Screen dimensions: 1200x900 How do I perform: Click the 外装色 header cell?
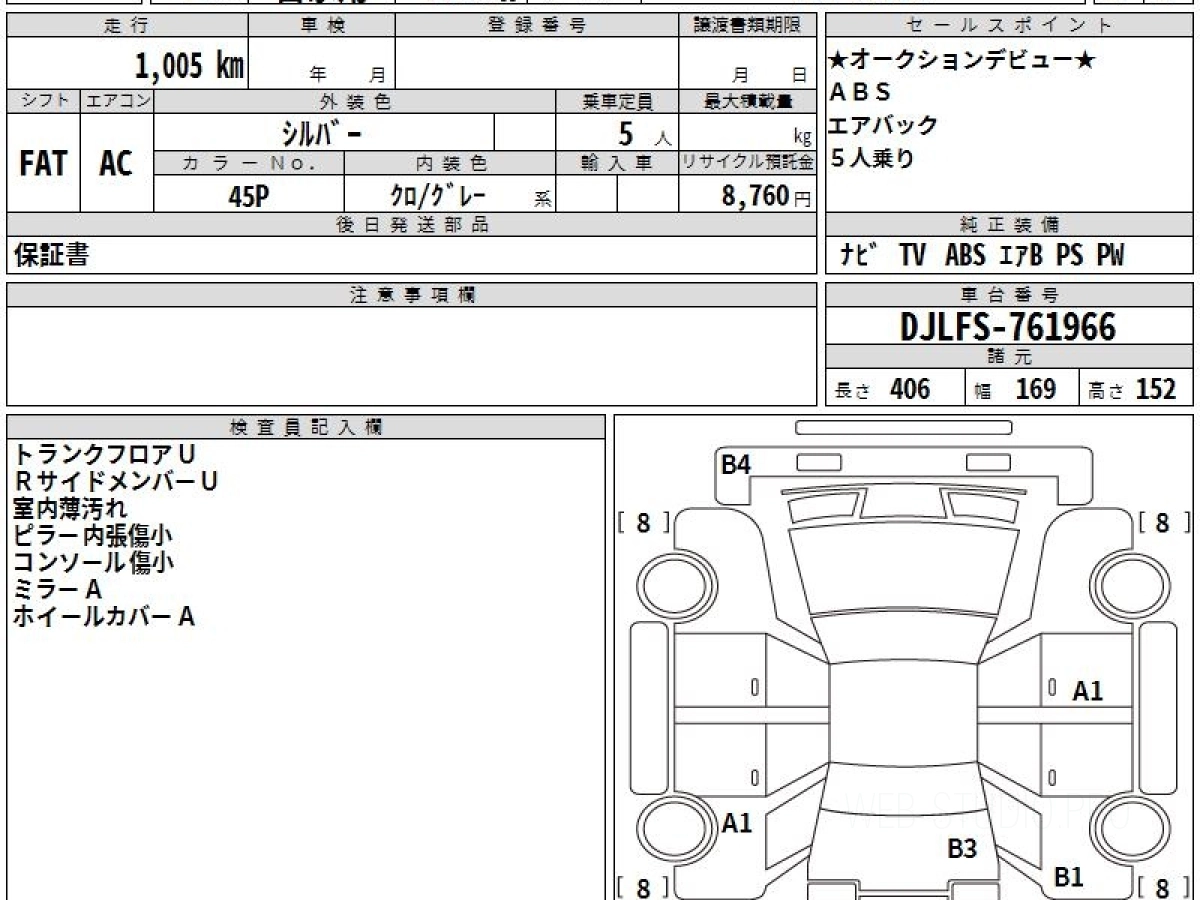pos(355,101)
